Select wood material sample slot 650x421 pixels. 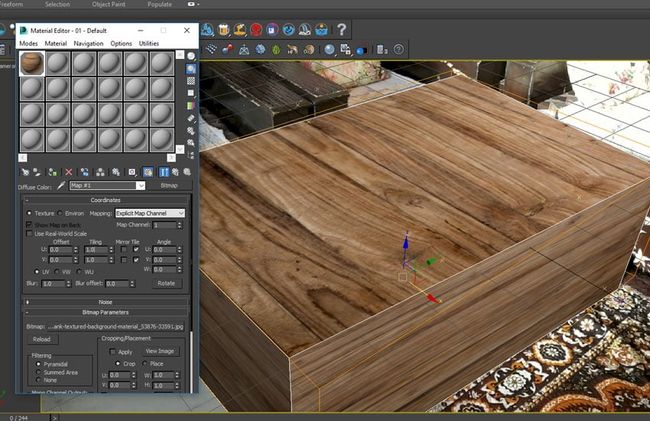click(x=32, y=63)
